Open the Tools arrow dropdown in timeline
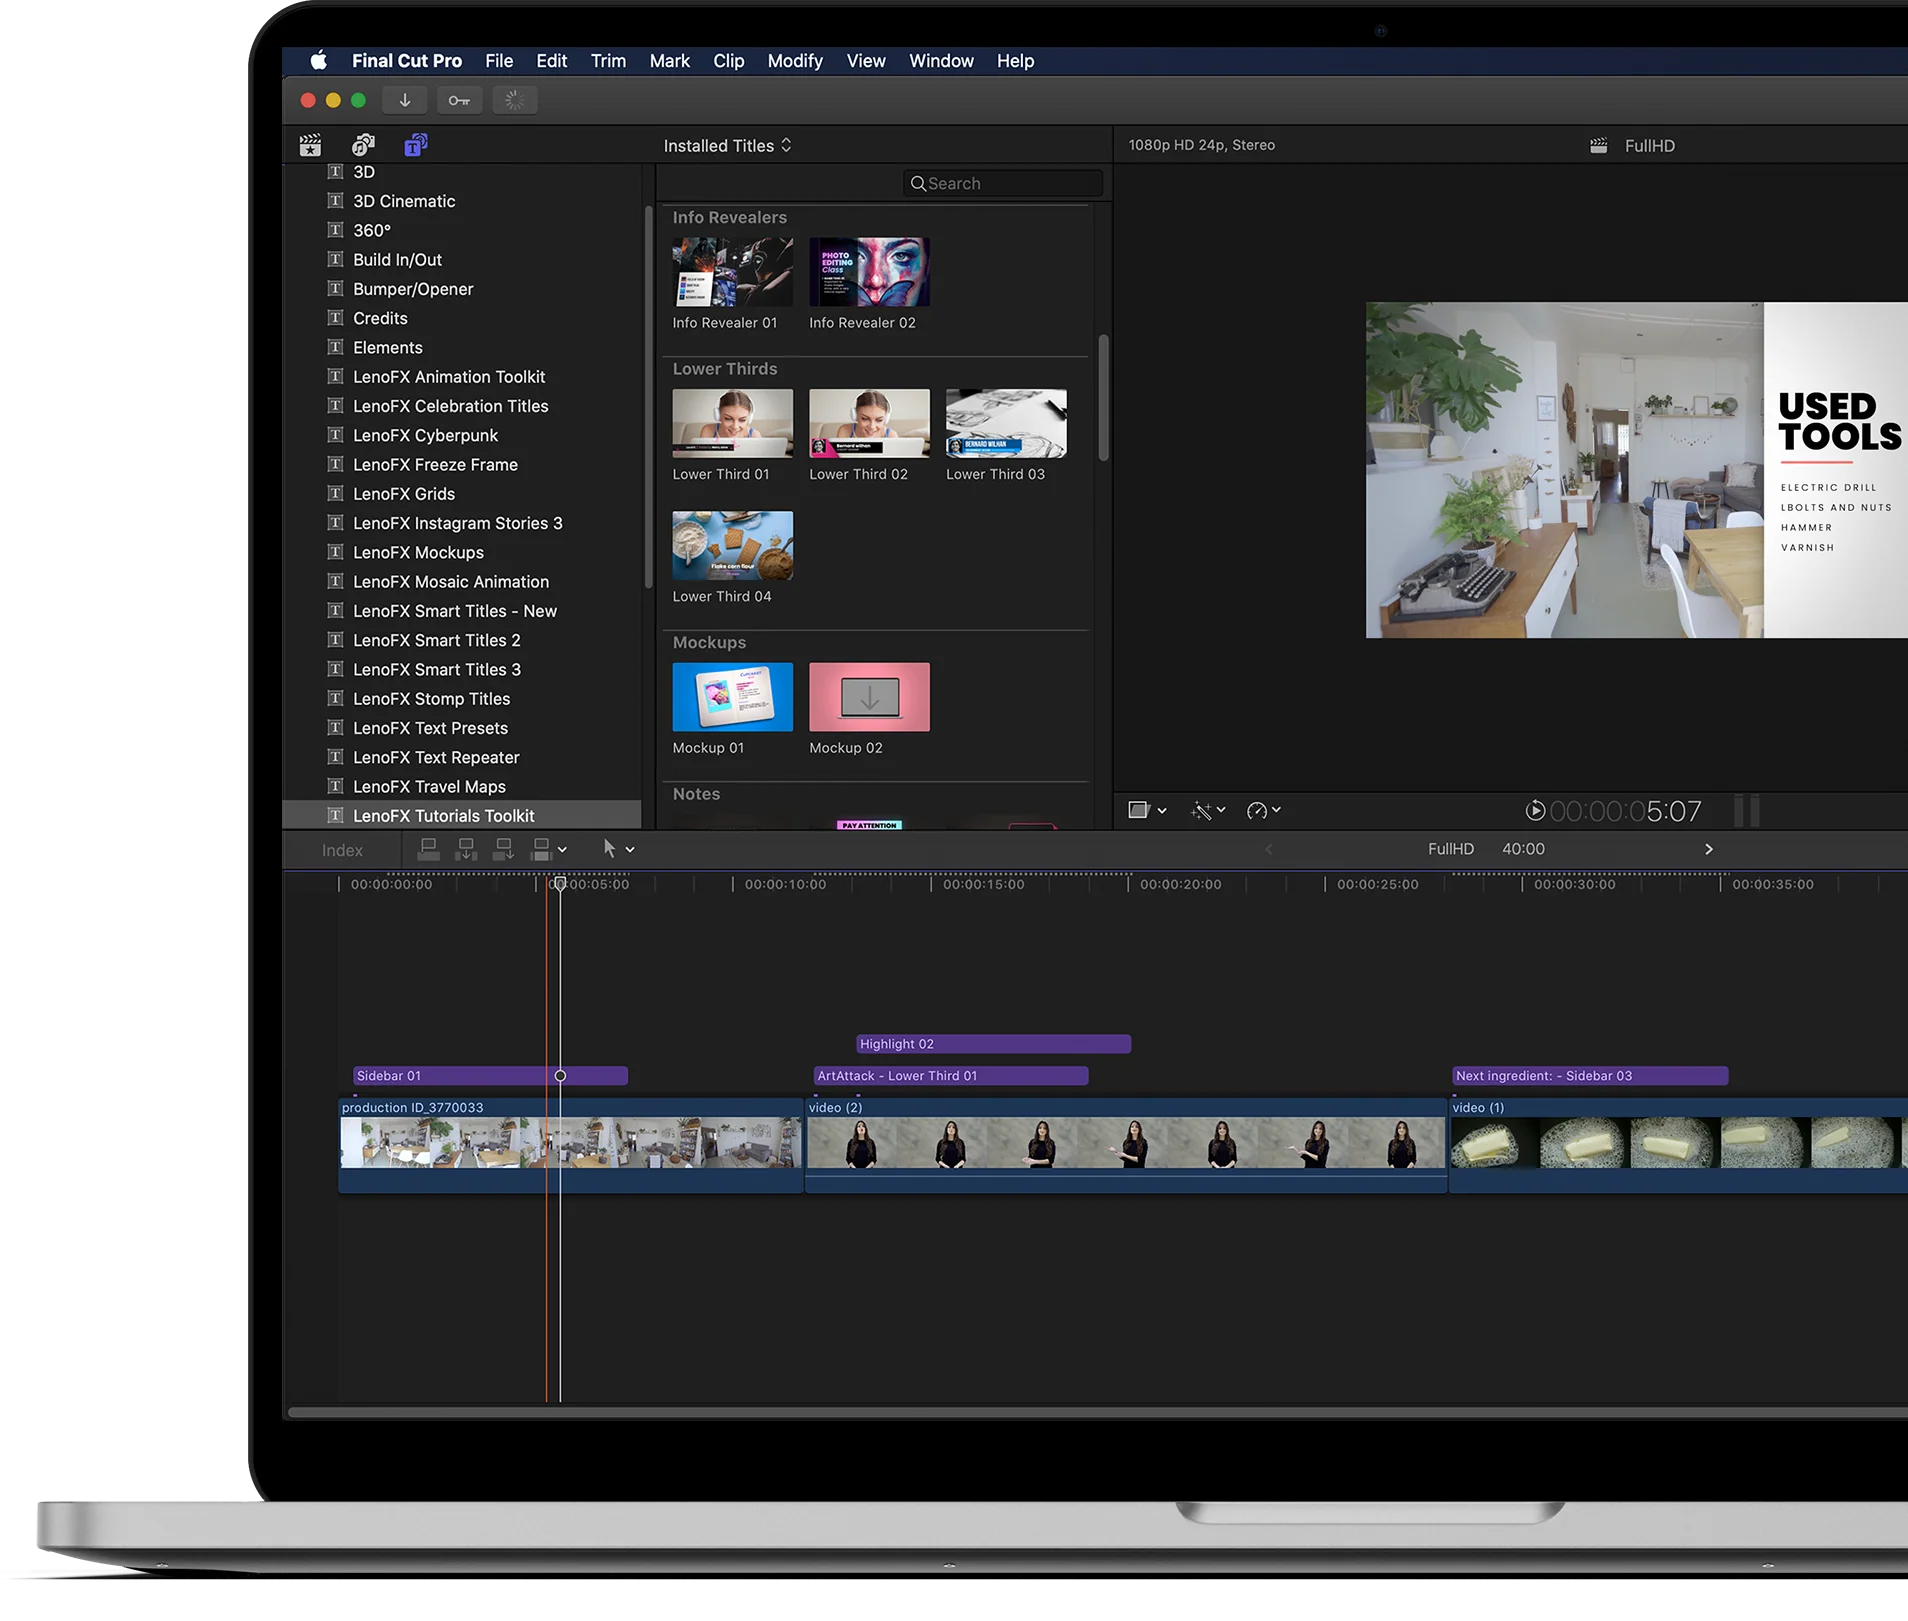The height and width of the screenshot is (1621, 1908). [x=630, y=848]
